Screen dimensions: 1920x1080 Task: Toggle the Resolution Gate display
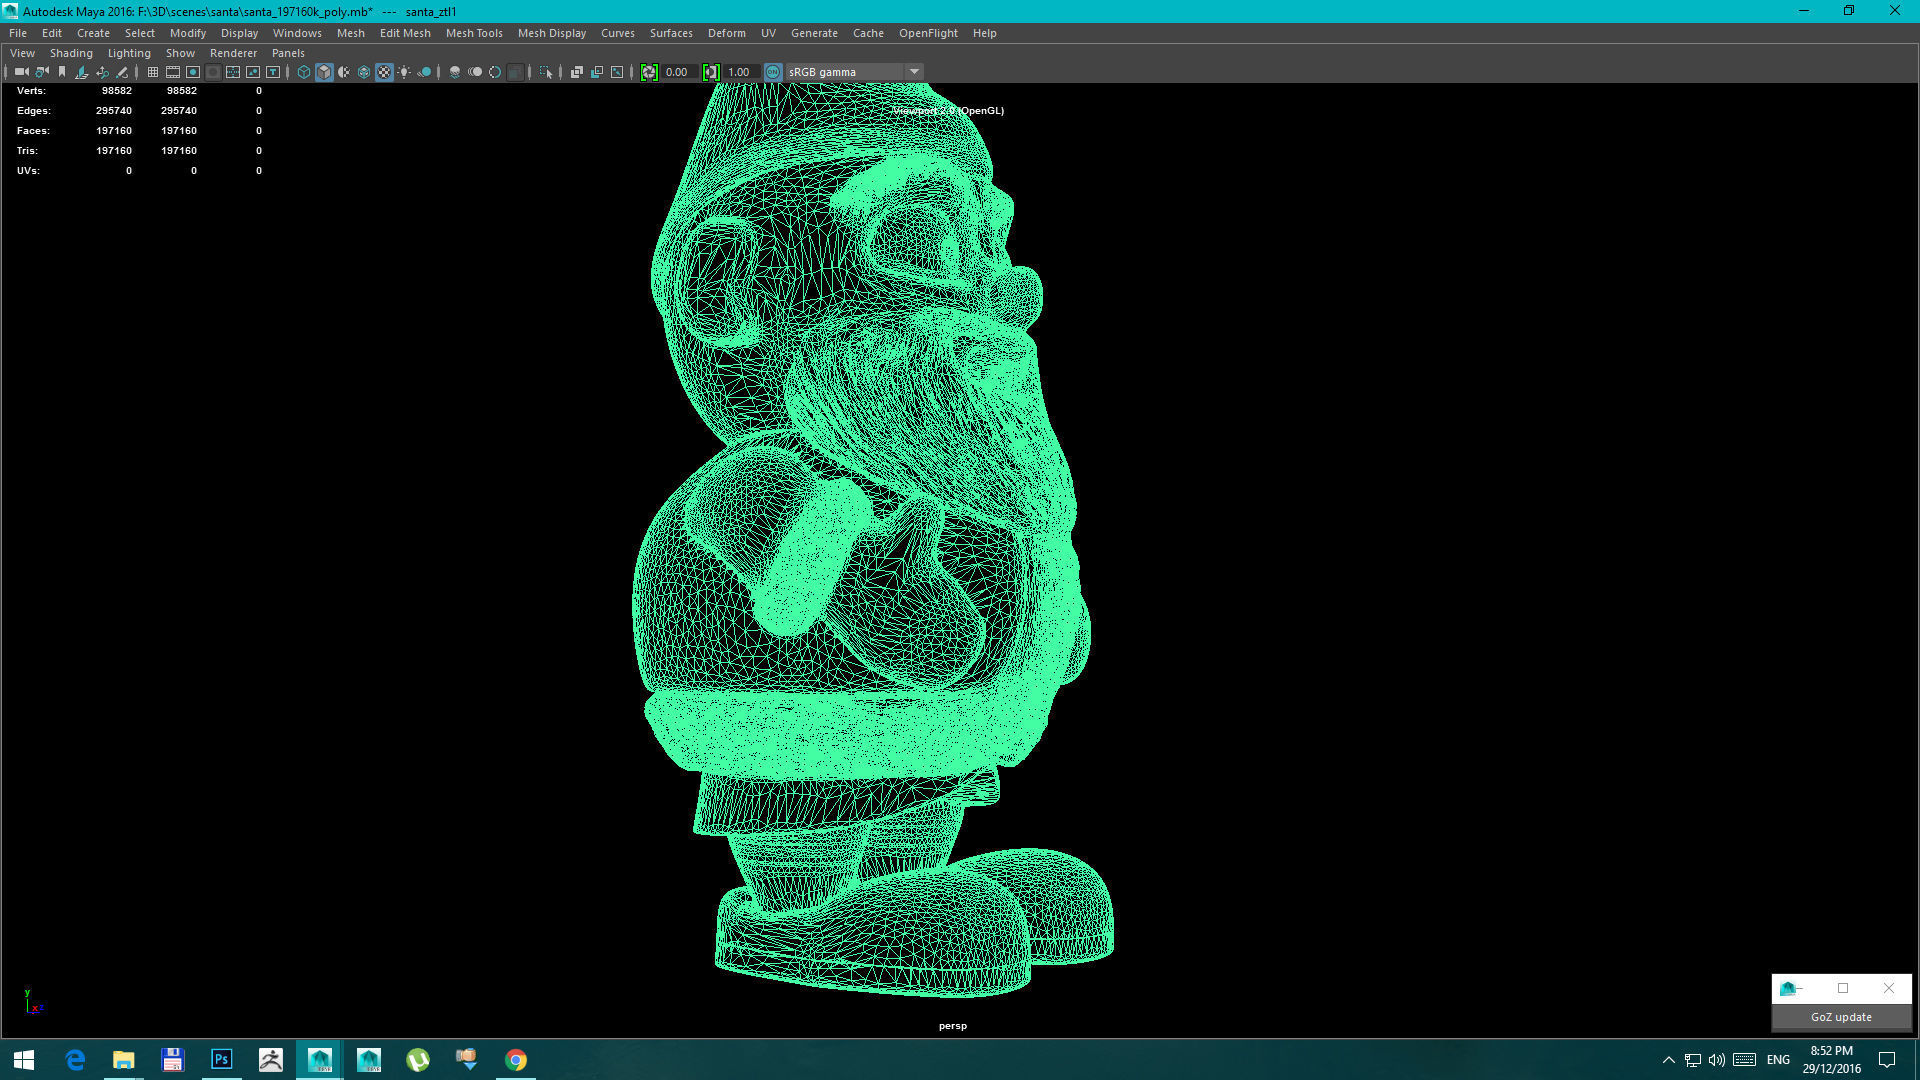[x=193, y=72]
